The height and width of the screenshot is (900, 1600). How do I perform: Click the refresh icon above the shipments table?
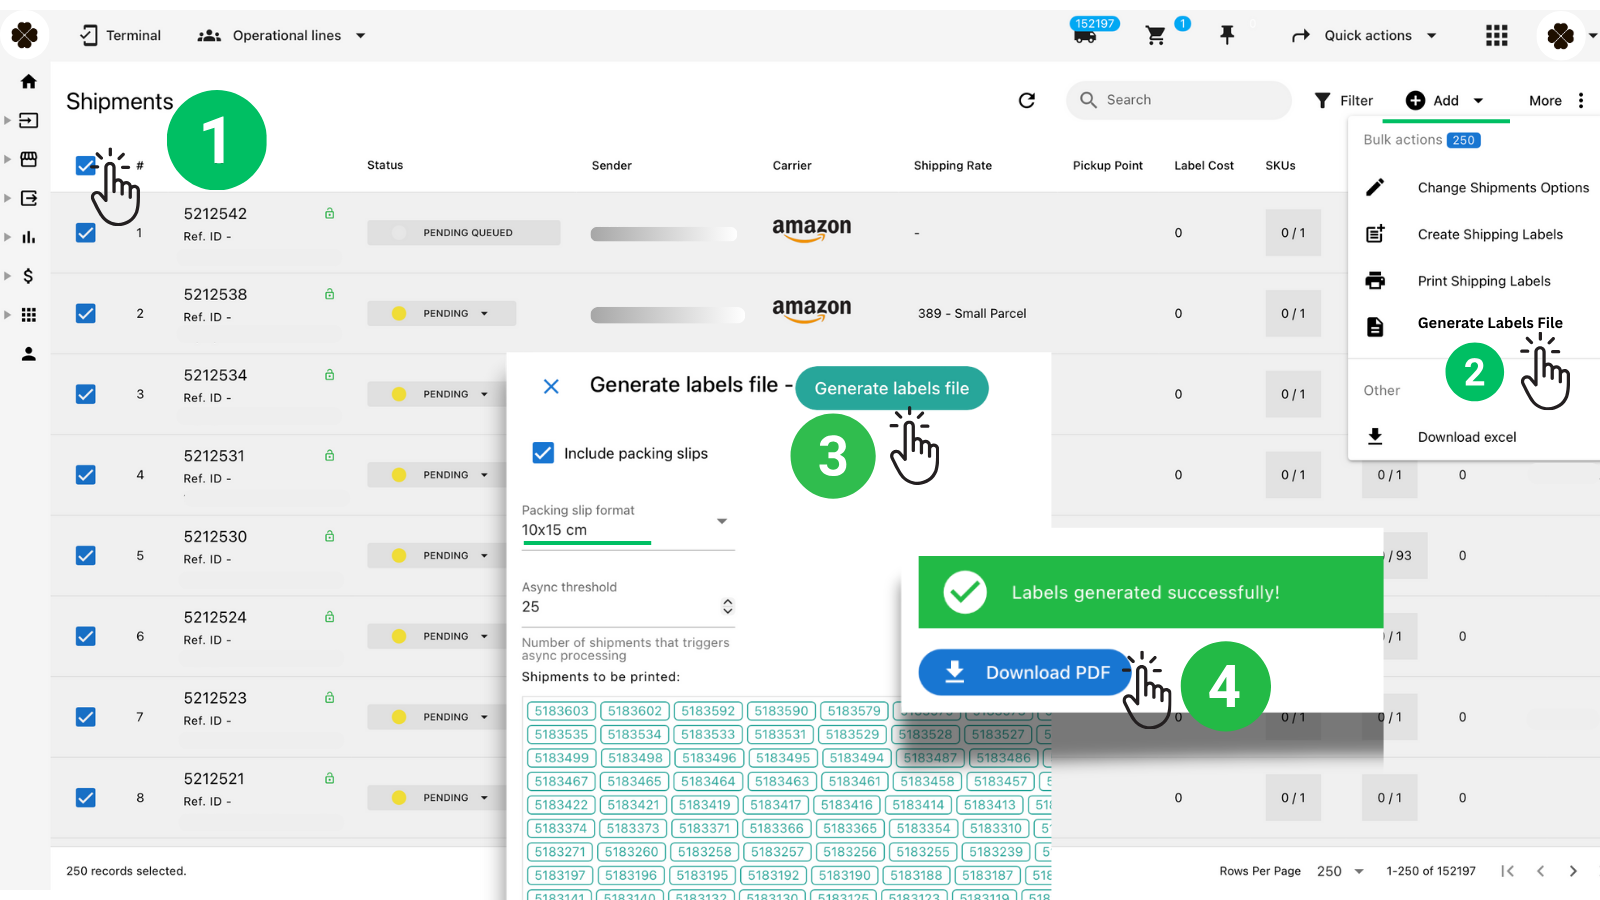[1027, 100]
